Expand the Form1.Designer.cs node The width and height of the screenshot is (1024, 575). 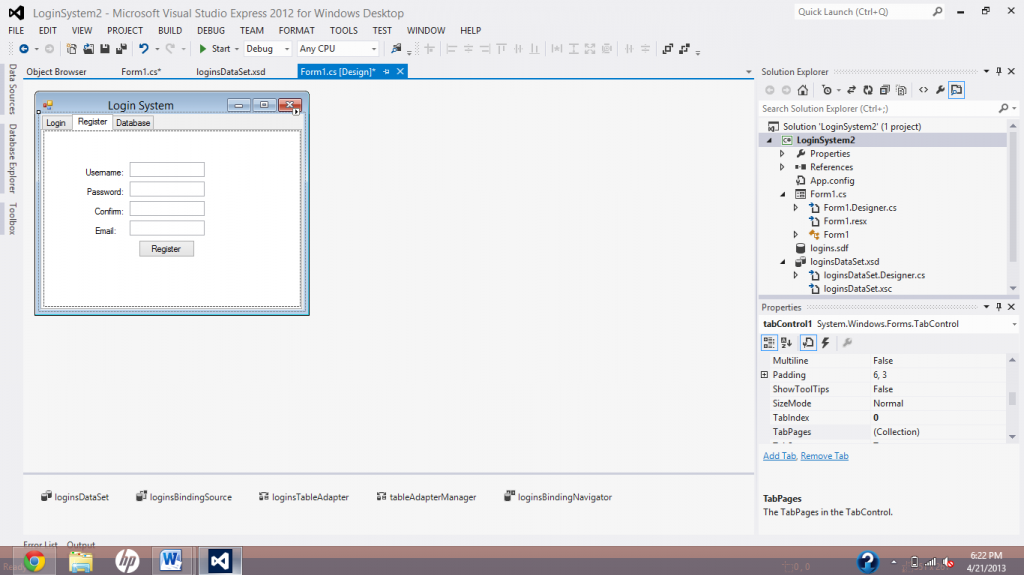795,208
